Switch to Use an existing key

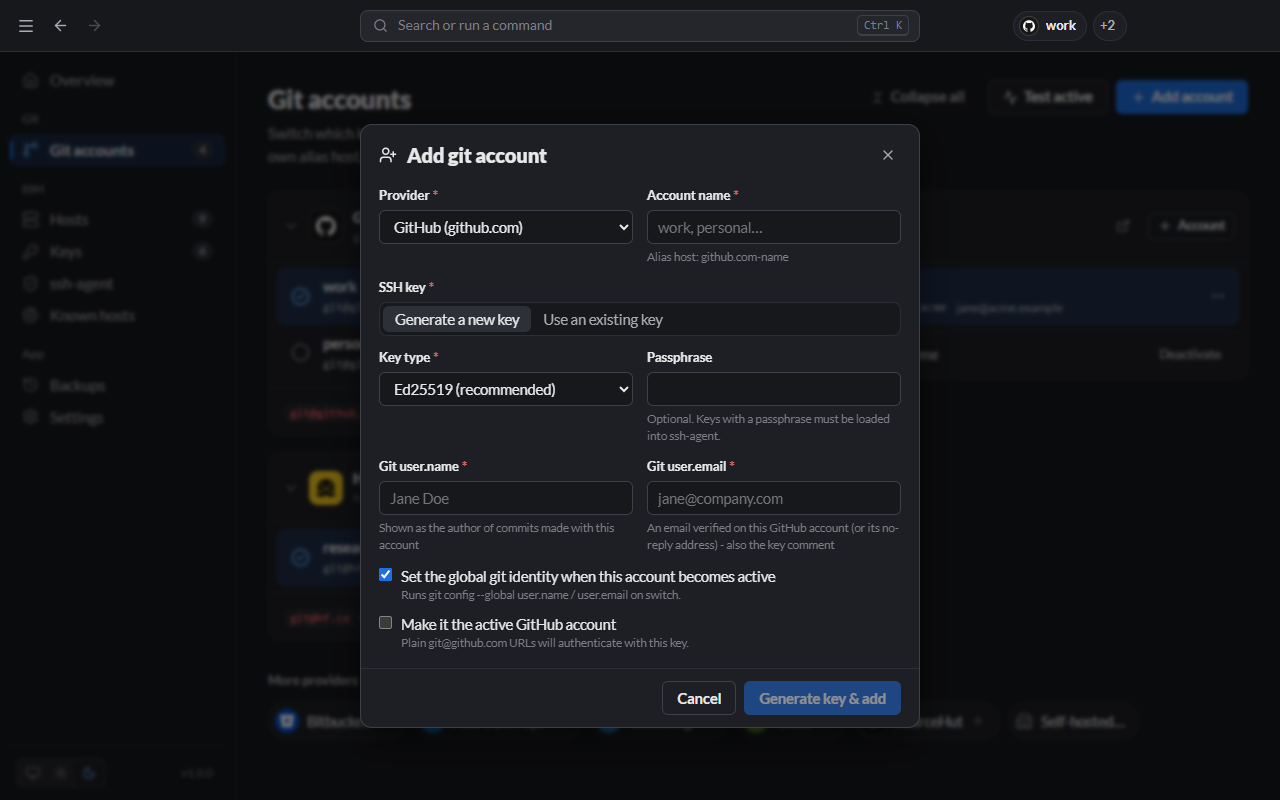pos(603,319)
